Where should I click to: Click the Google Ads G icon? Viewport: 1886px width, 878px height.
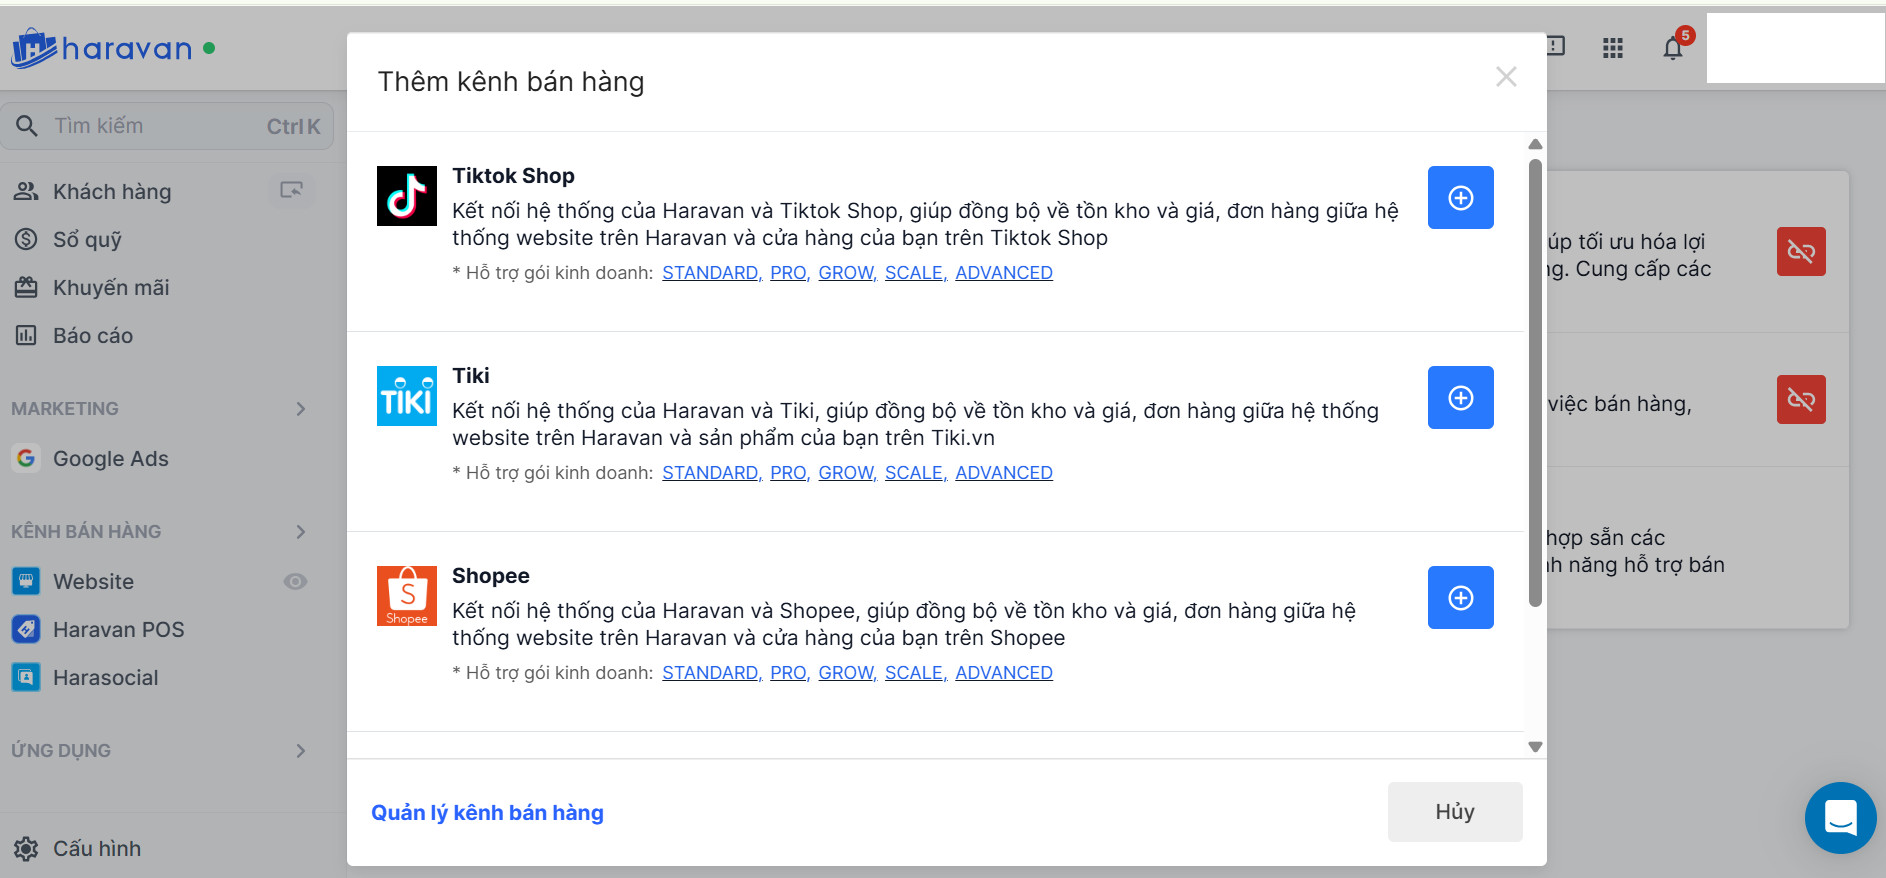26,458
